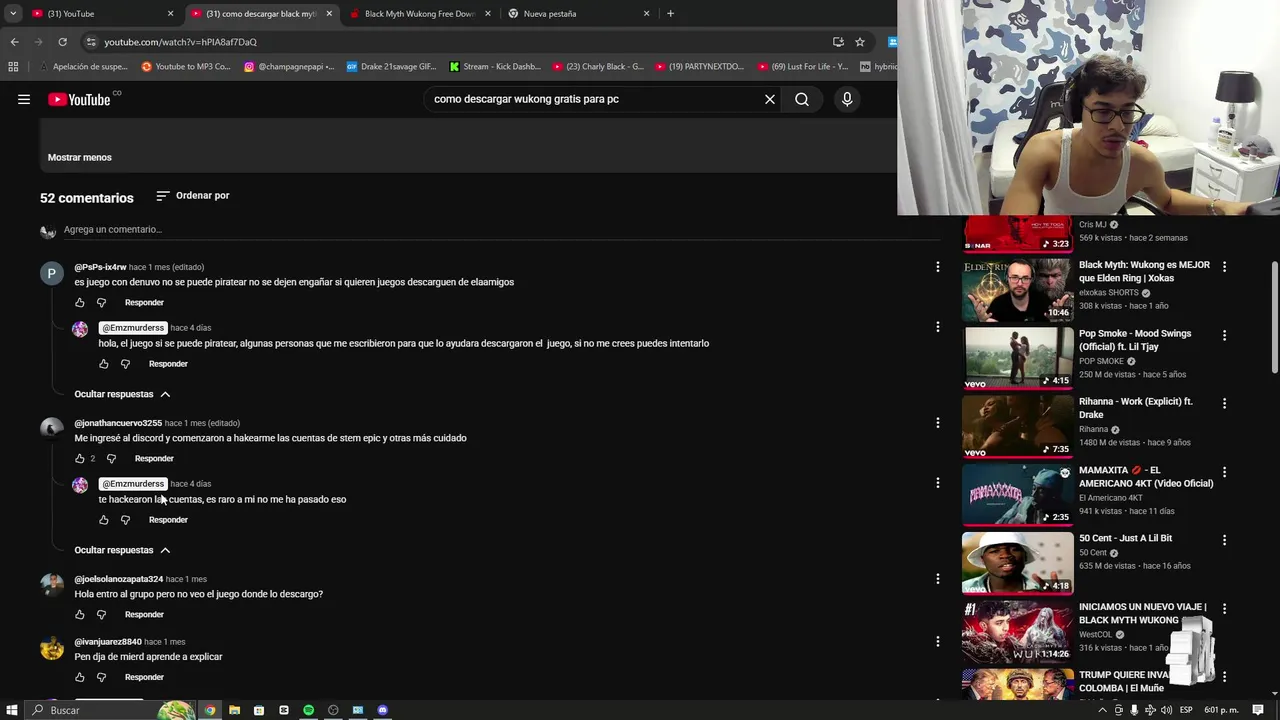The height and width of the screenshot is (720, 1280).
Task: Open Windows Start menu
Action: 10,710
